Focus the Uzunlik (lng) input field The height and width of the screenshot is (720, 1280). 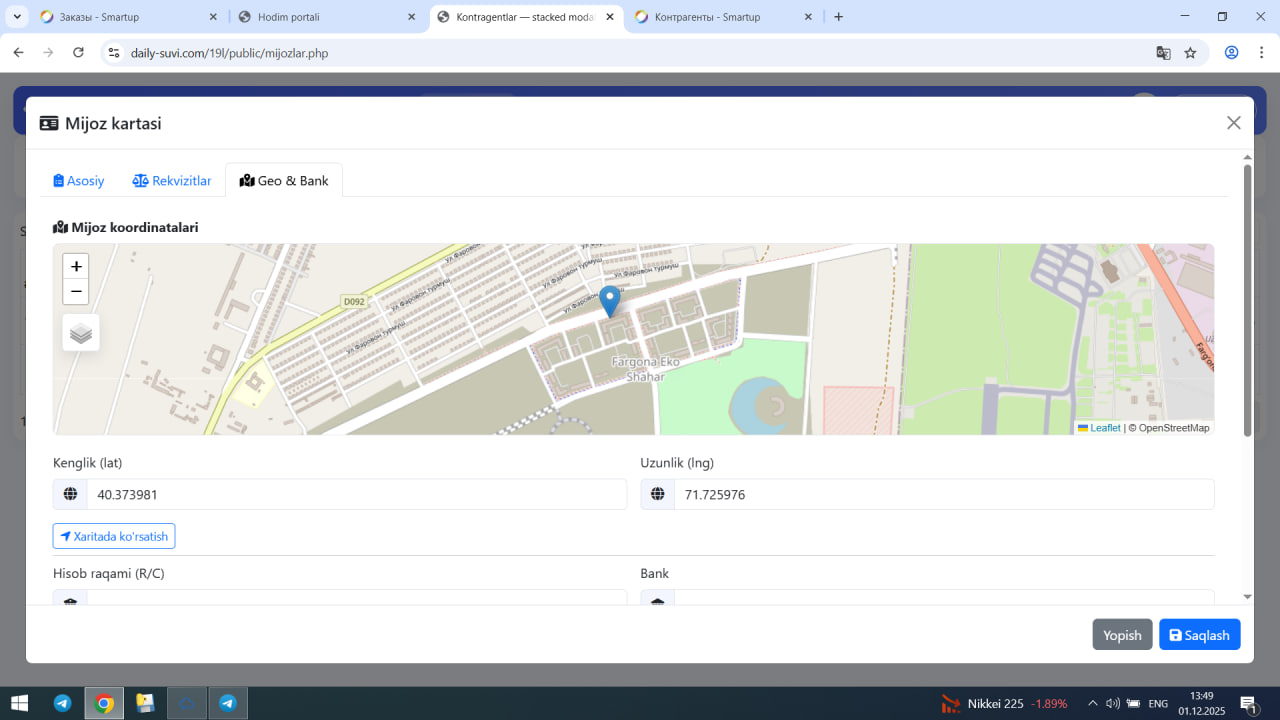[x=943, y=494]
